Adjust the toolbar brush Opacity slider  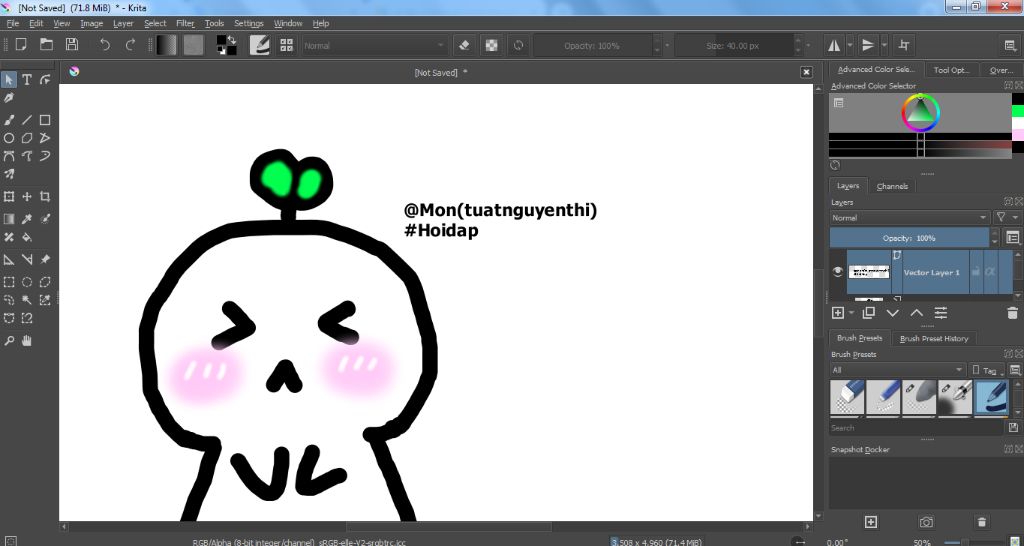pos(592,46)
